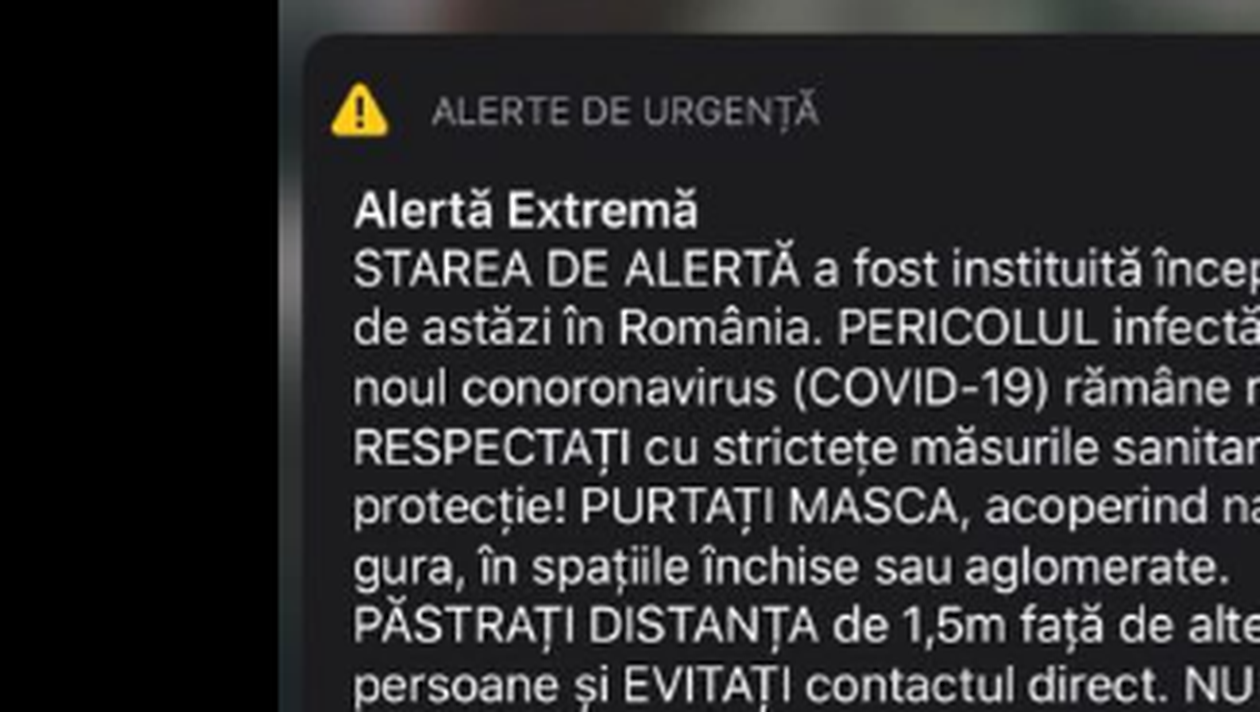Click the word conoronavirus in the message

click(x=619, y=390)
